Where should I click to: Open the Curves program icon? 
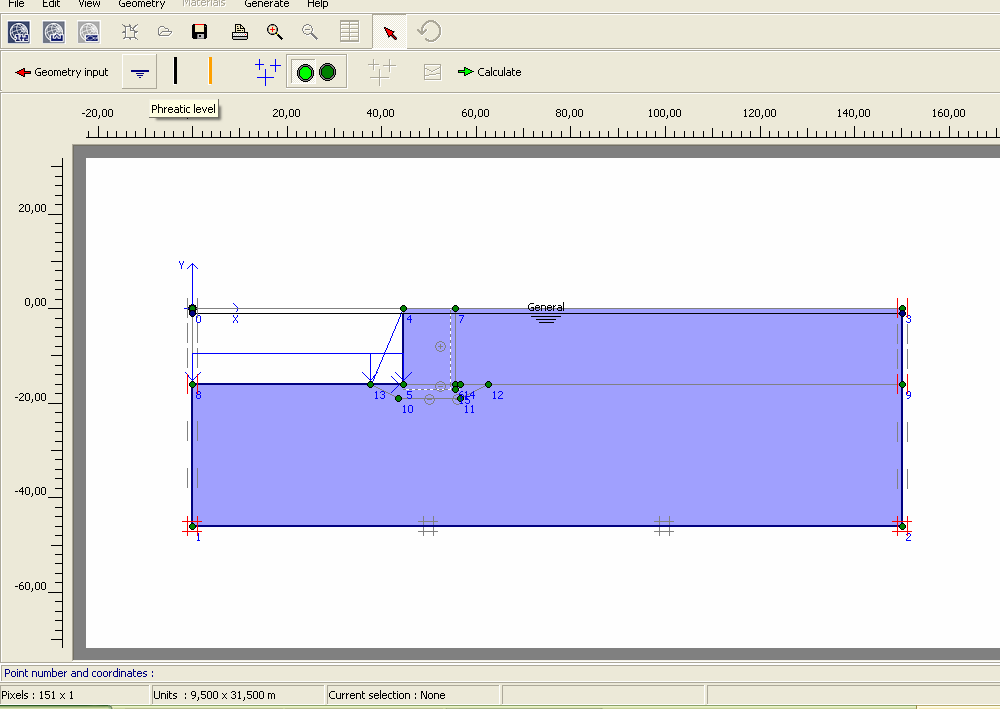click(89, 32)
